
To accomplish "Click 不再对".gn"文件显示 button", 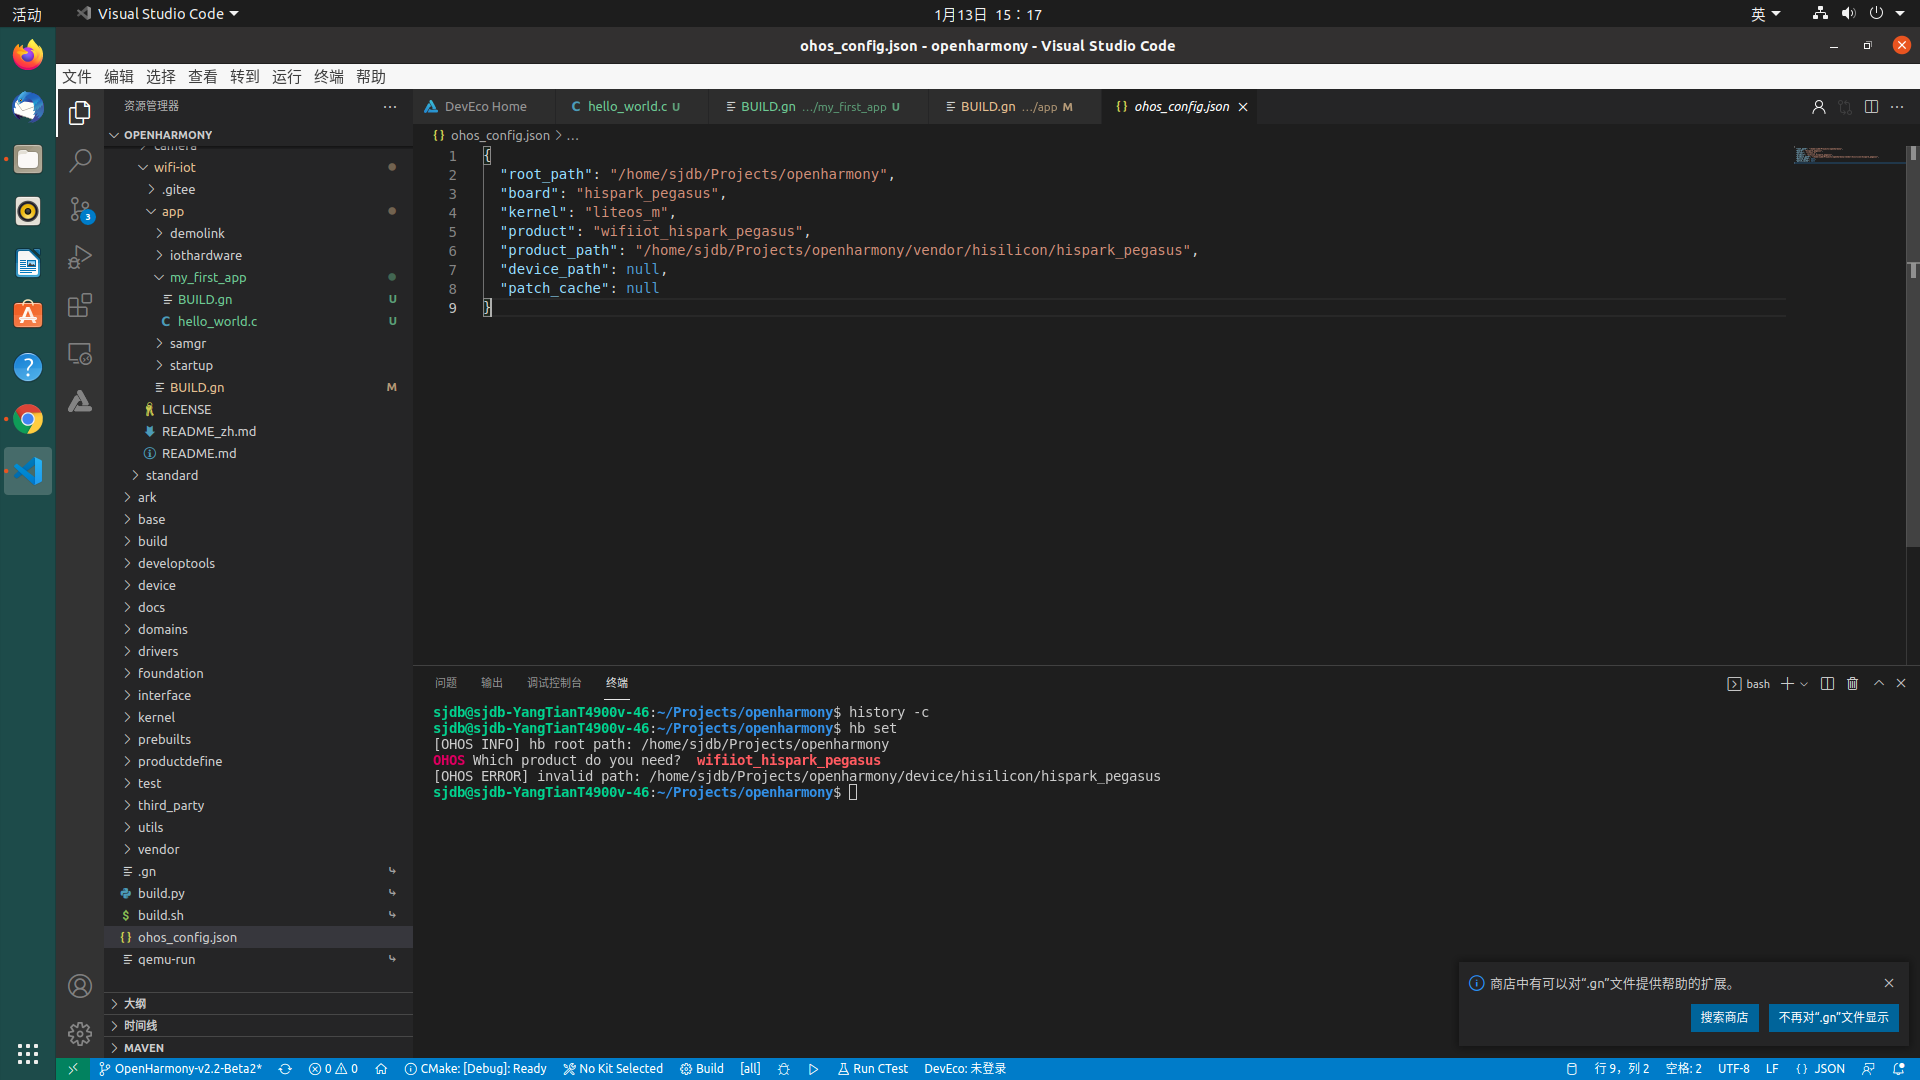I will pyautogui.click(x=1833, y=1017).
